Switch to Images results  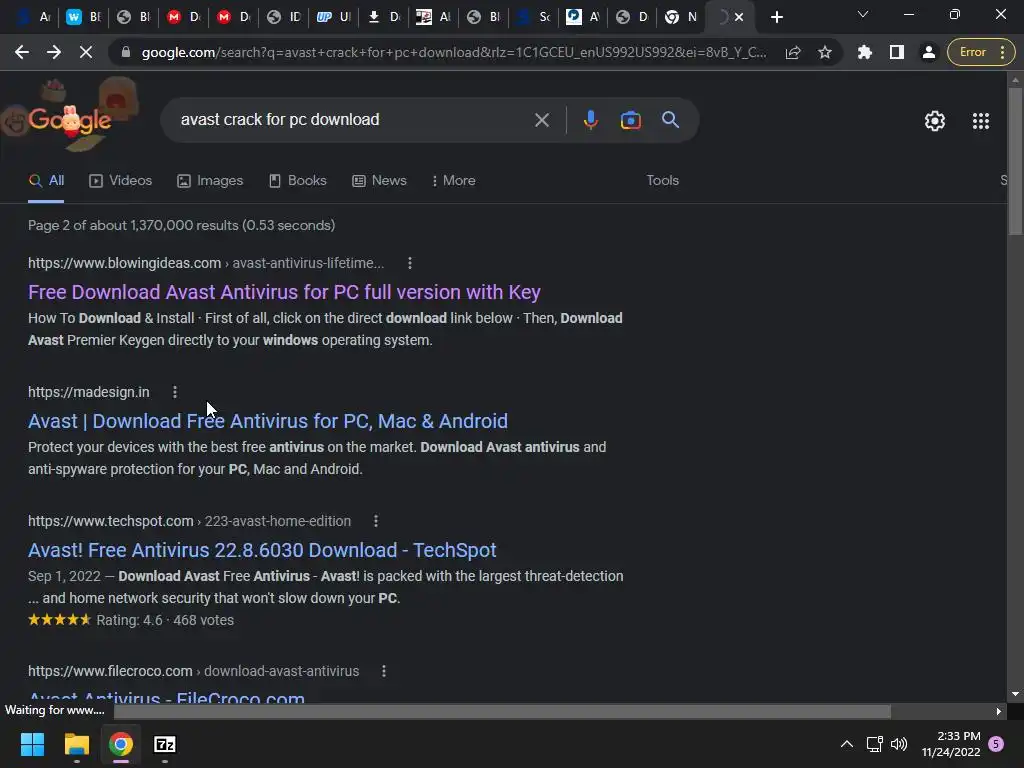[x=210, y=181]
